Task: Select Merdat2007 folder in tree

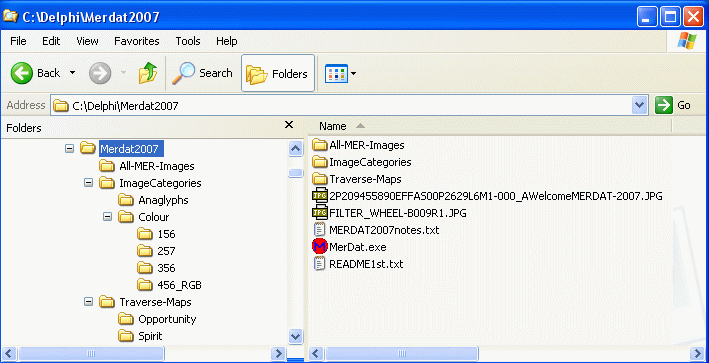Action: 131,149
